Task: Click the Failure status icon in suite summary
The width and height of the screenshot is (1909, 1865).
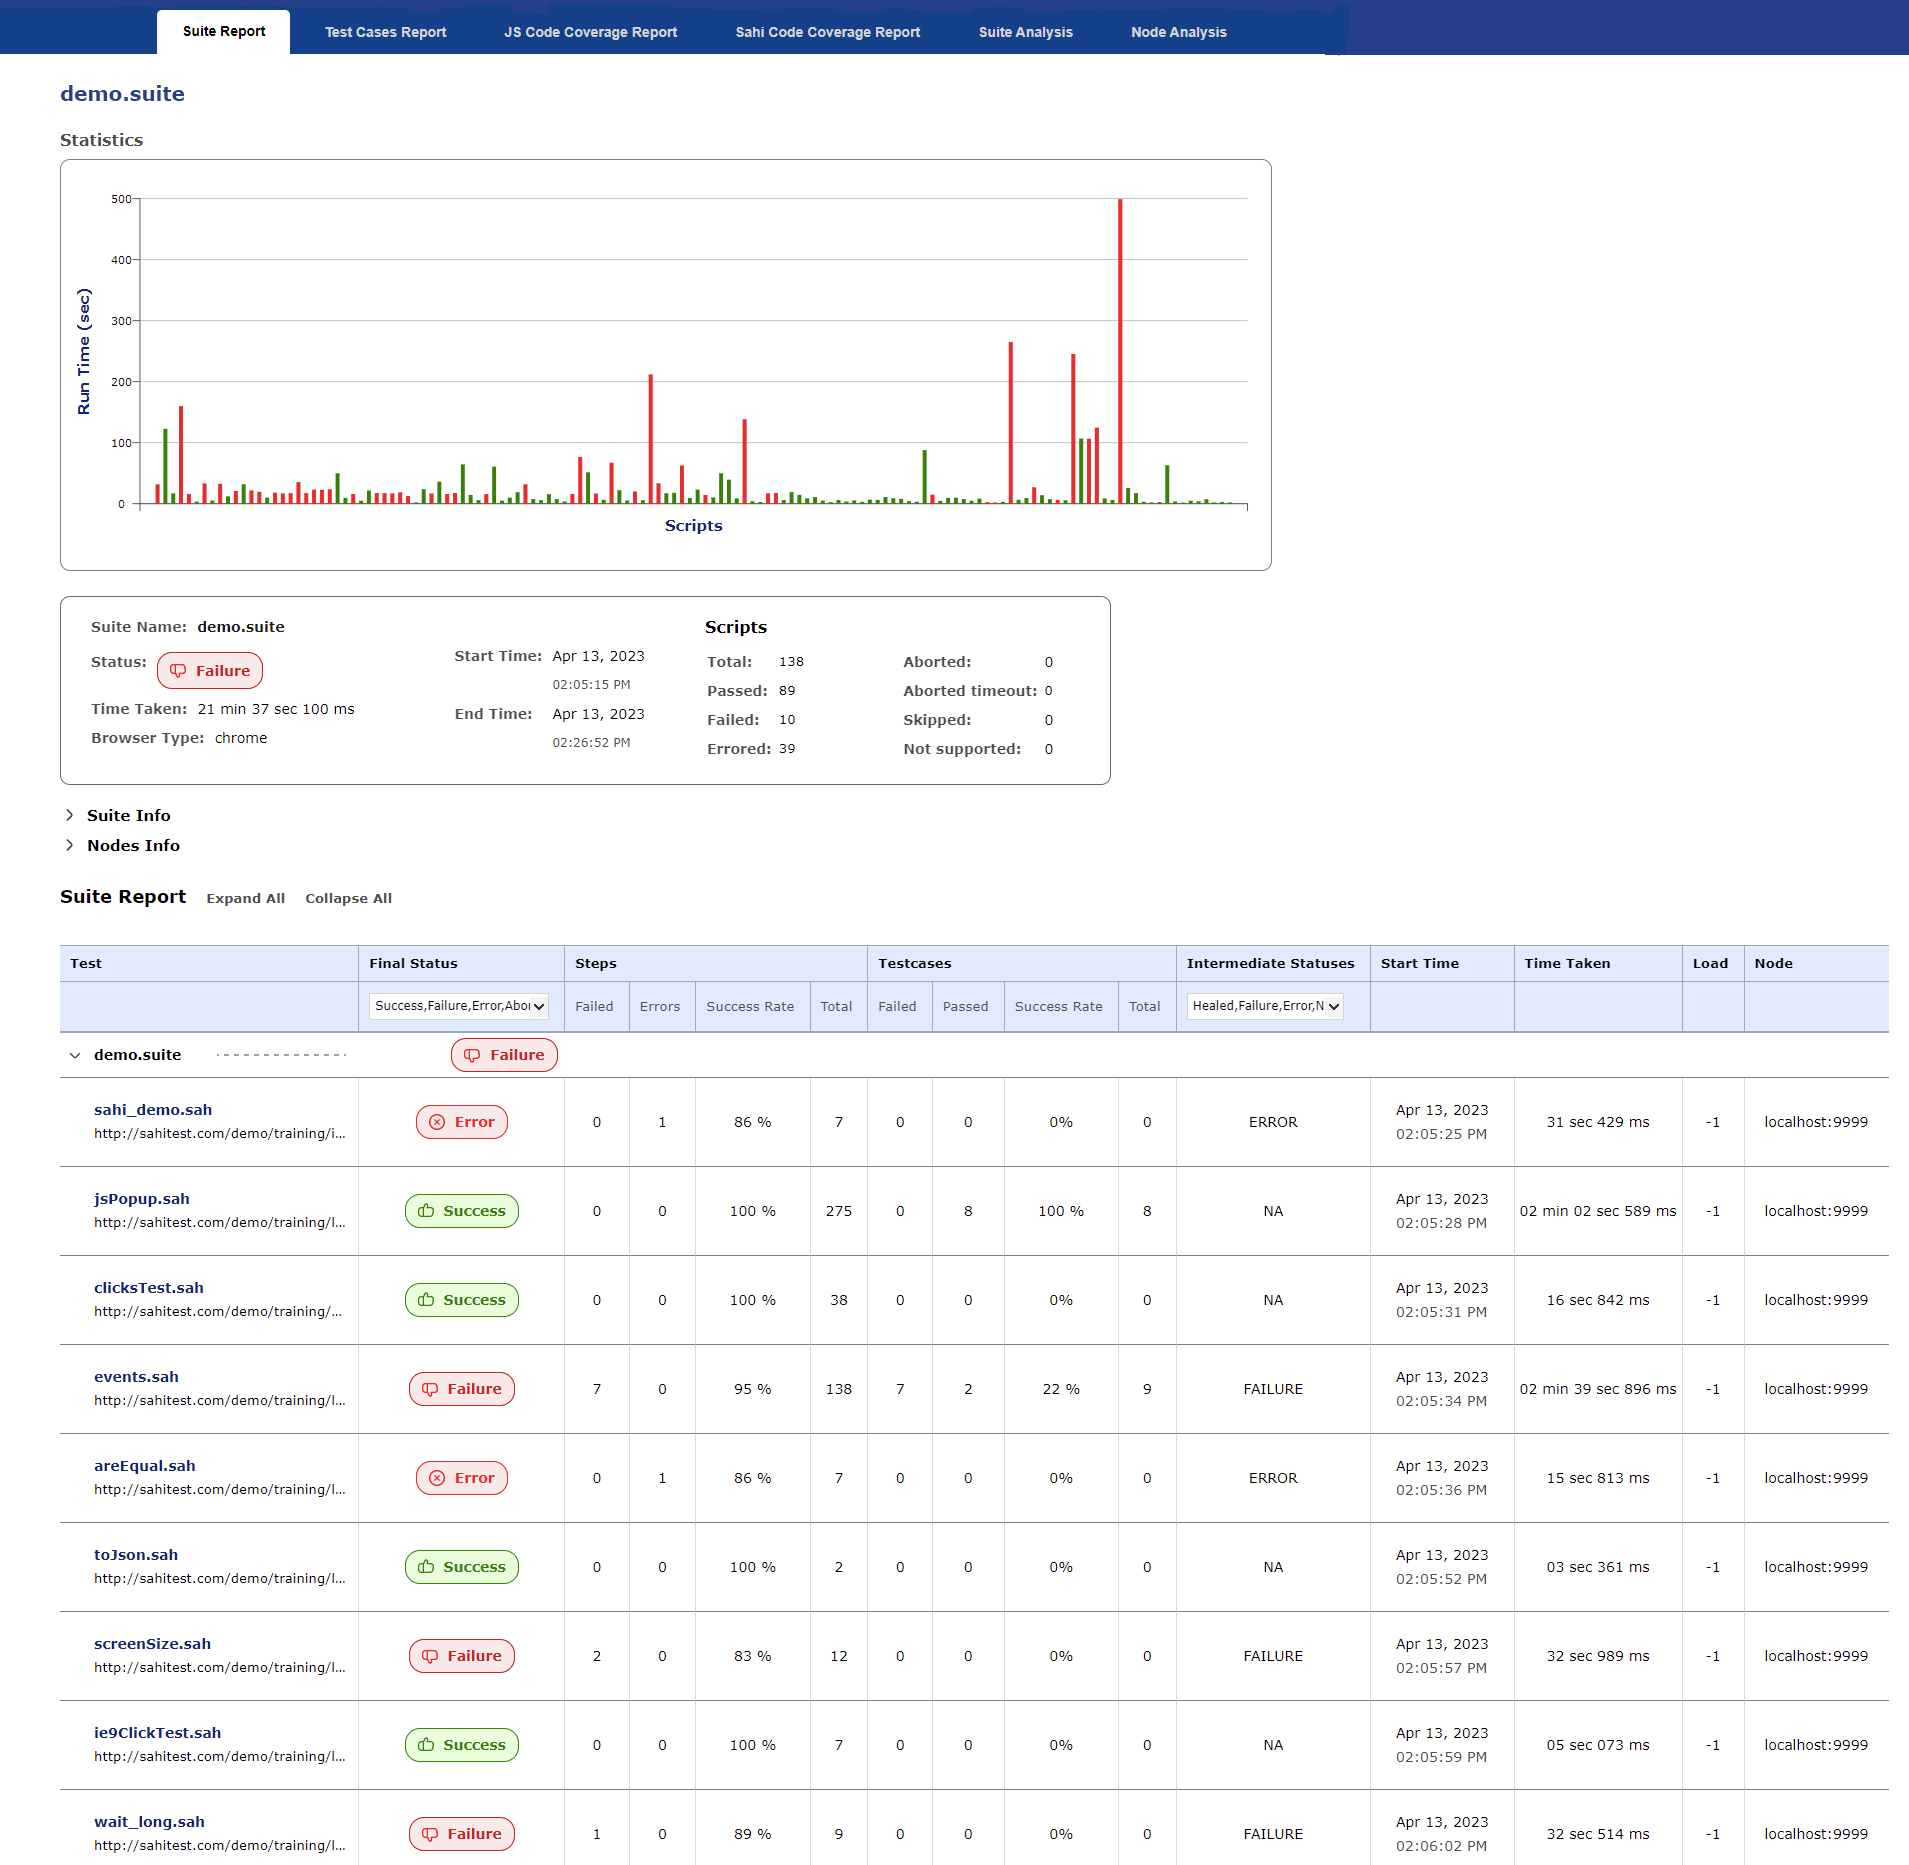Action: click(x=178, y=671)
